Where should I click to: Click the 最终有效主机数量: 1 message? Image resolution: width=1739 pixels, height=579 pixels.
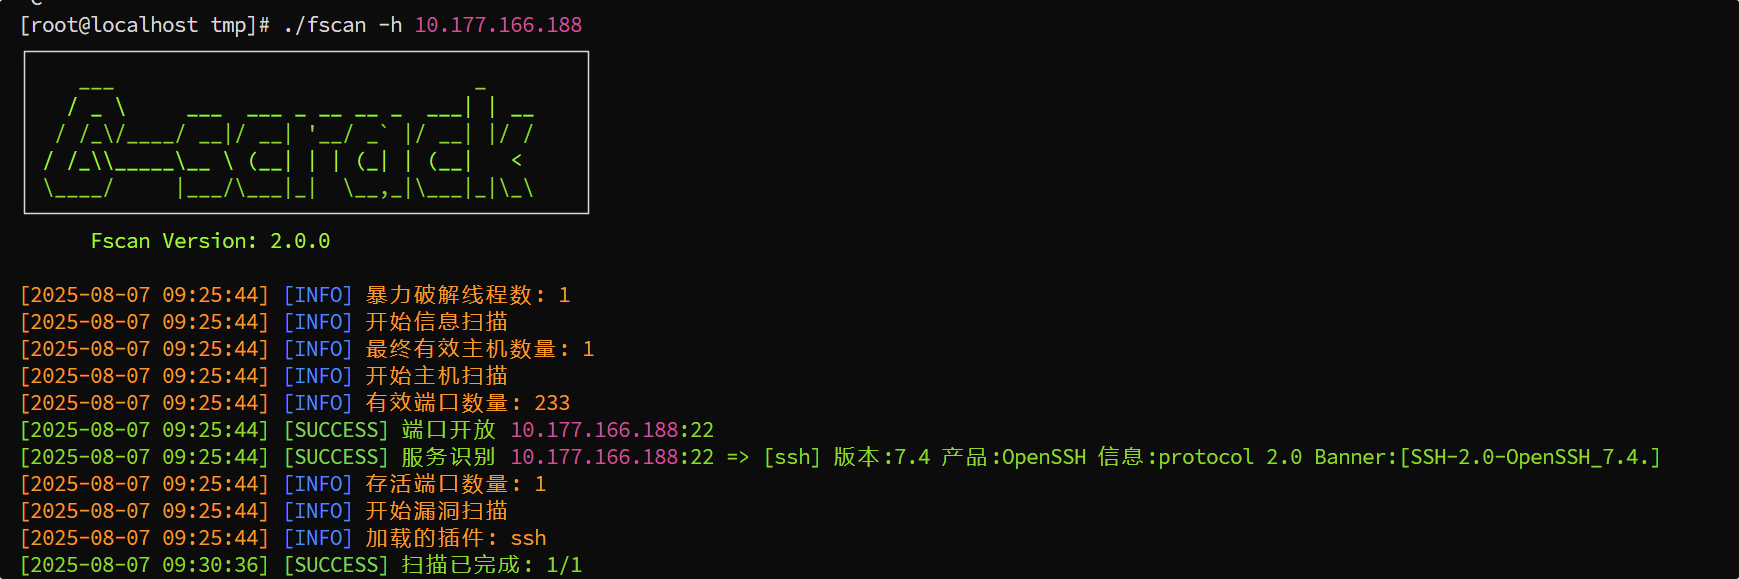(480, 349)
